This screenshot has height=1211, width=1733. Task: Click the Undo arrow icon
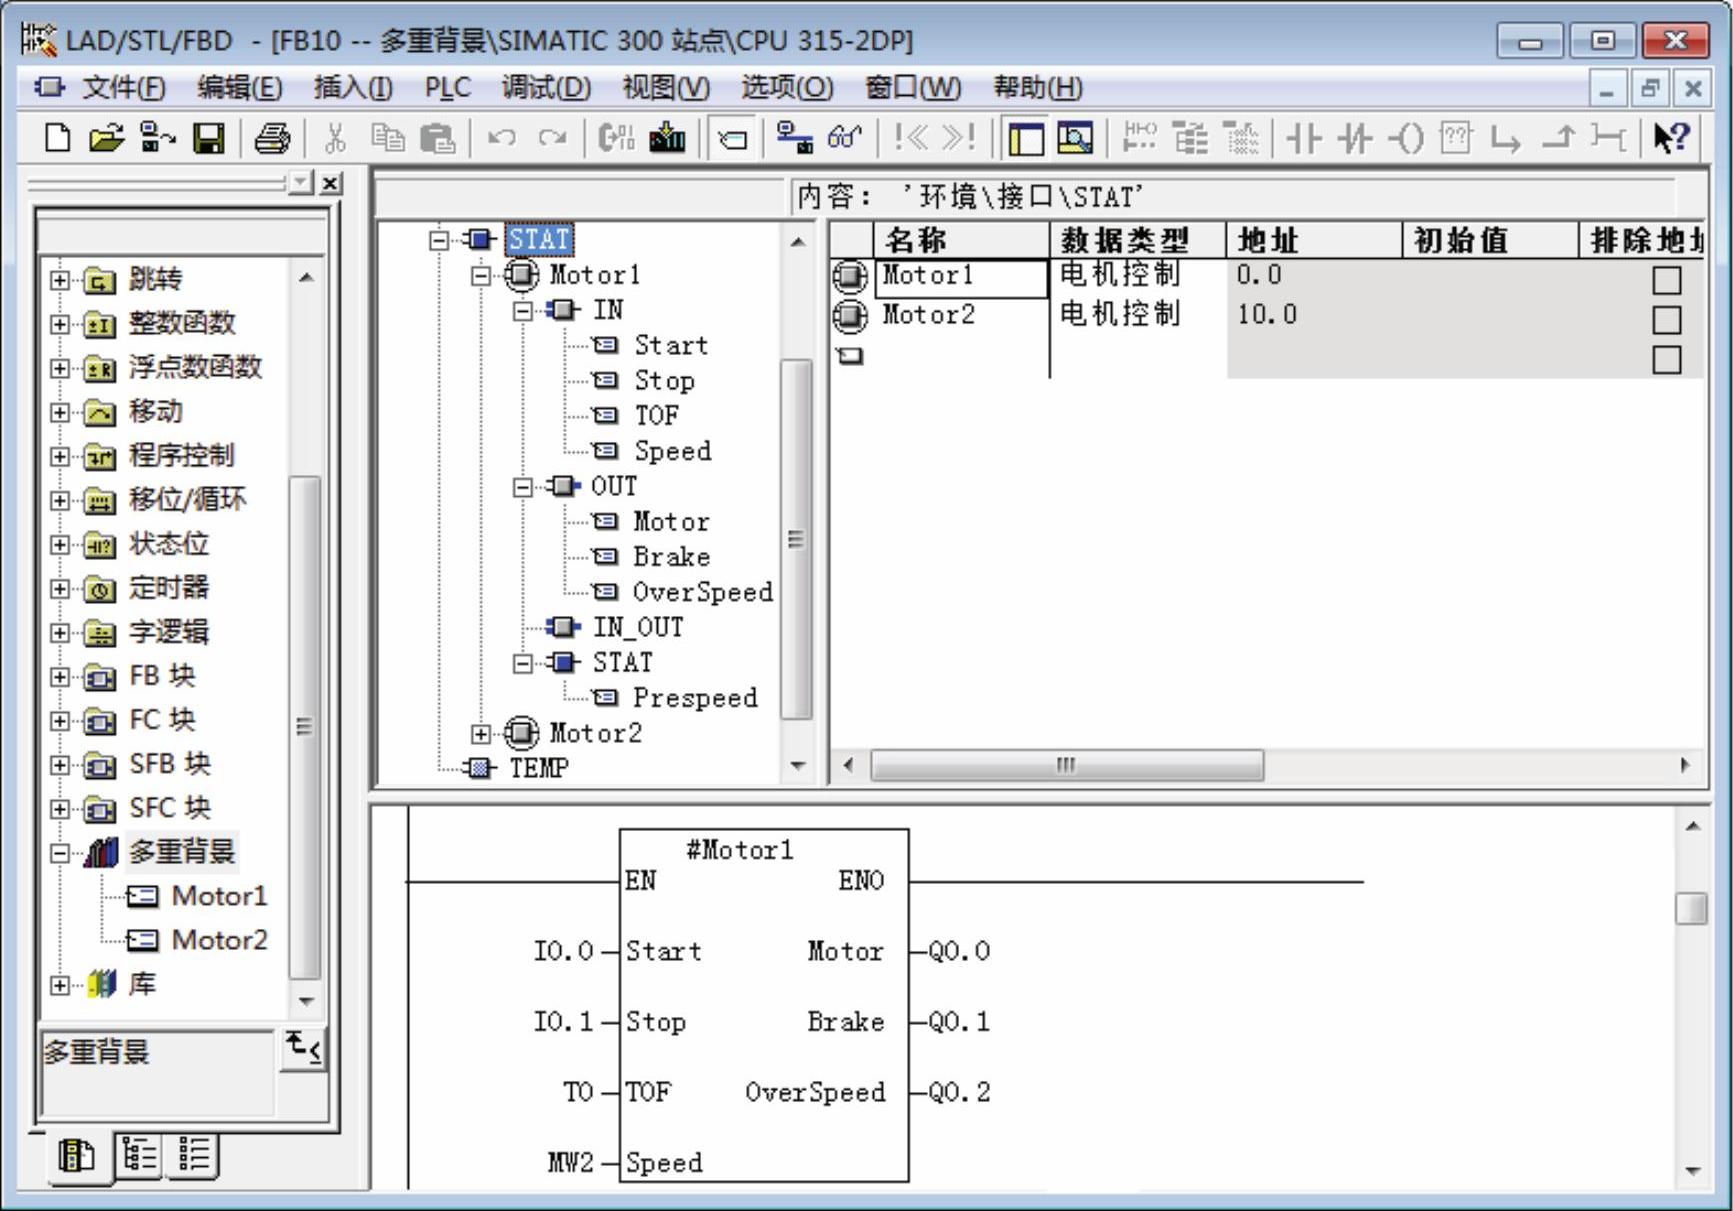pyautogui.click(x=501, y=138)
